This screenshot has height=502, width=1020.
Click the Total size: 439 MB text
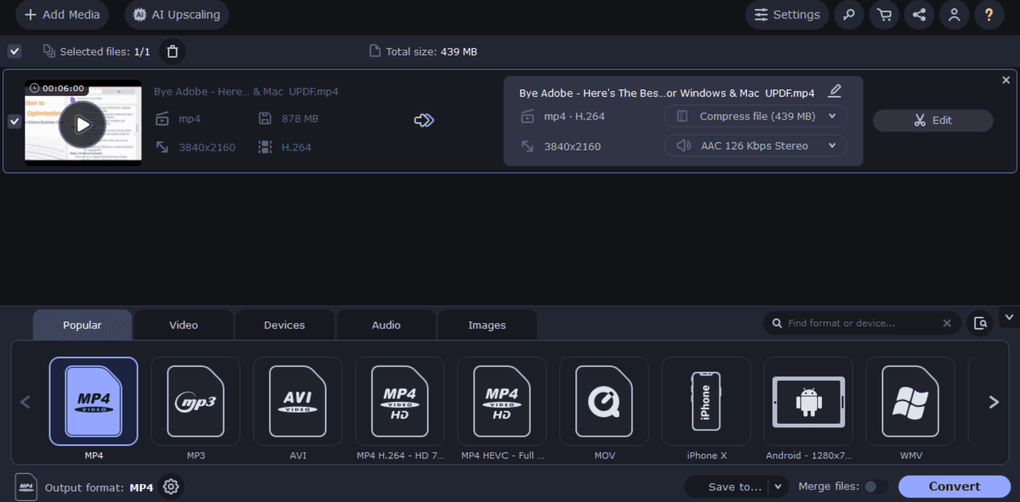click(431, 51)
